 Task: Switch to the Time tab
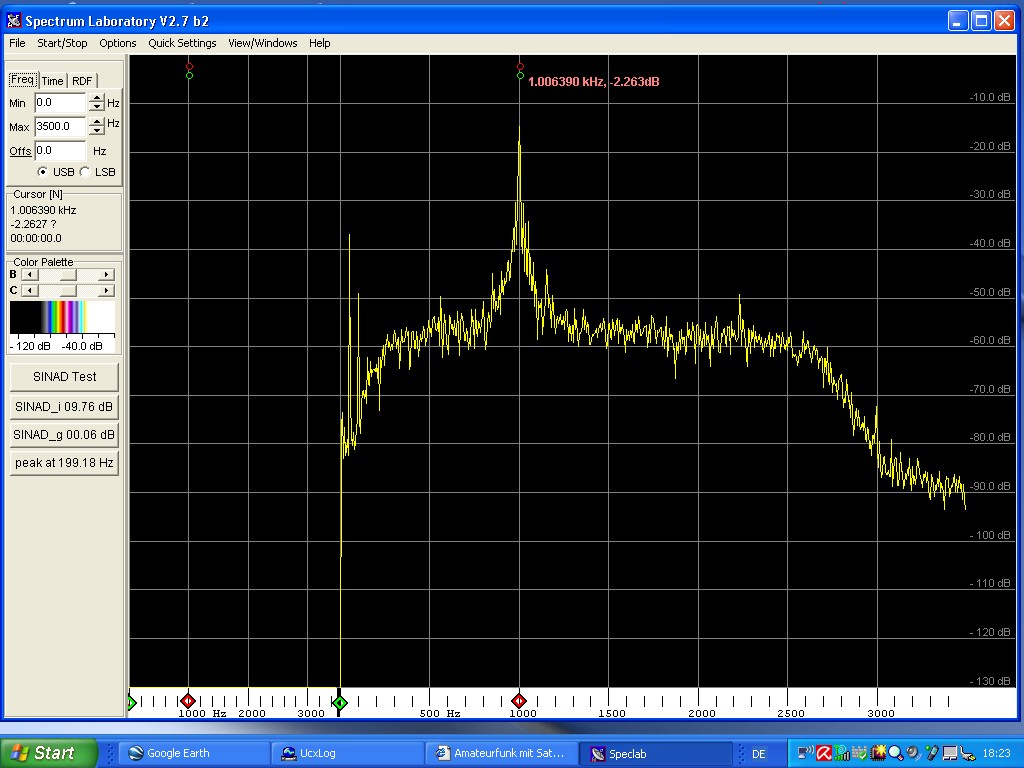click(x=52, y=81)
